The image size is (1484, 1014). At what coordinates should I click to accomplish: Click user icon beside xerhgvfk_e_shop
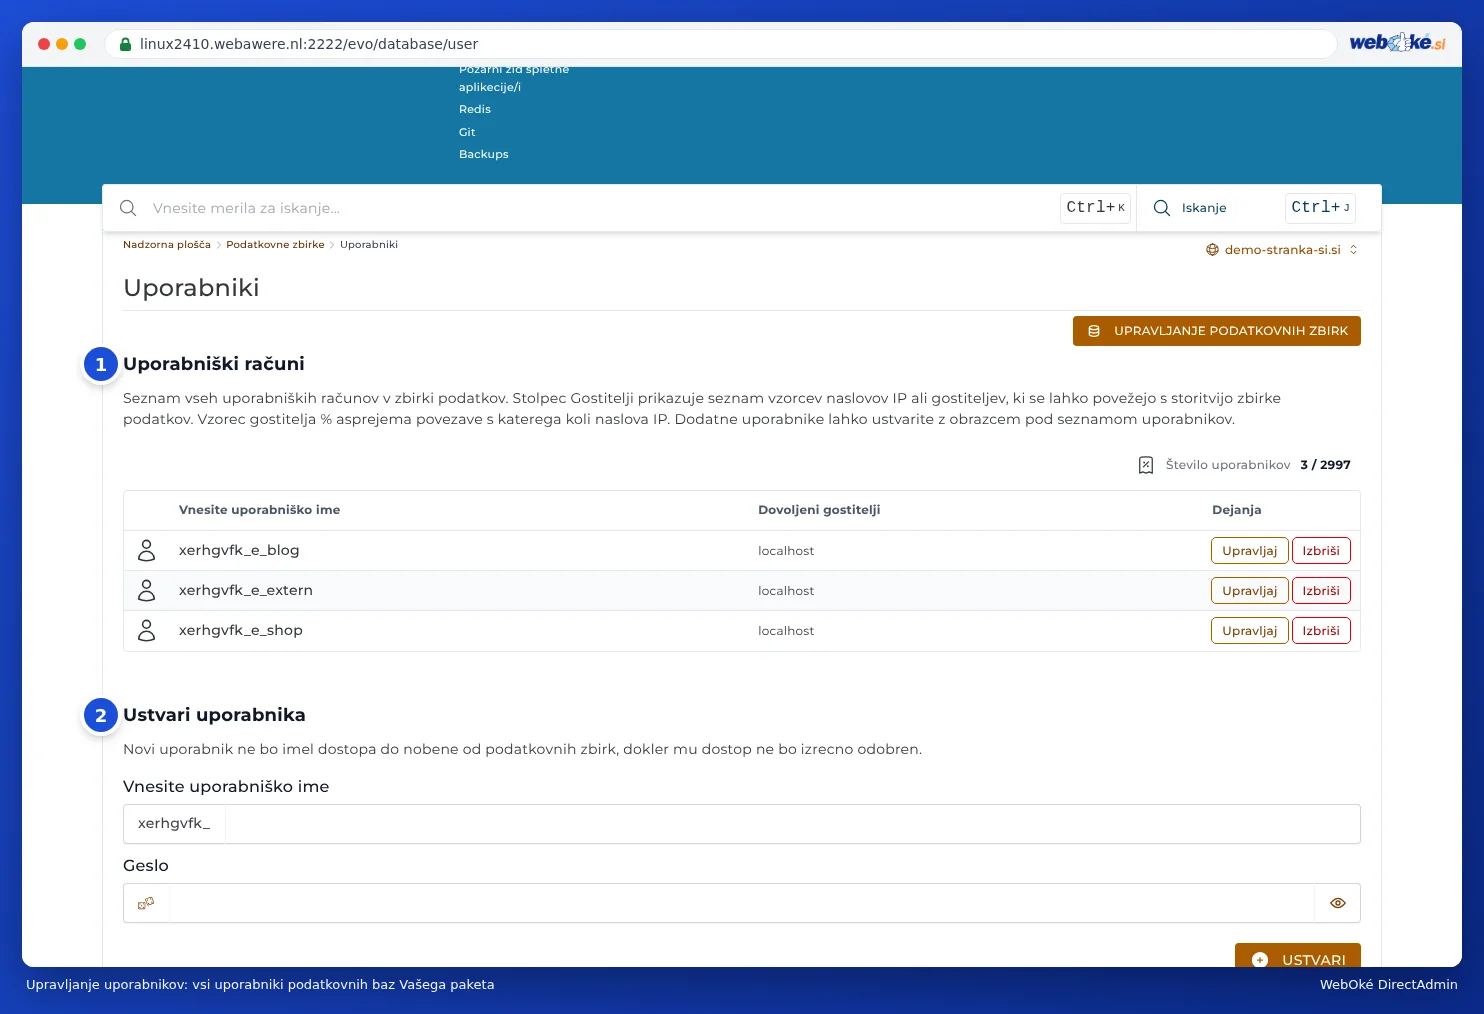(147, 630)
